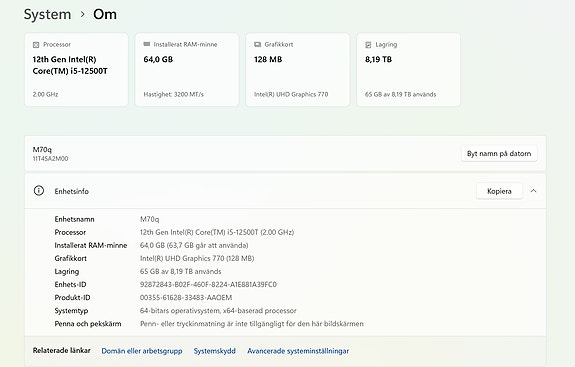Screen dimensions: 575x367
Task: Click the Penna och pekskärm value text
Action: (252, 324)
